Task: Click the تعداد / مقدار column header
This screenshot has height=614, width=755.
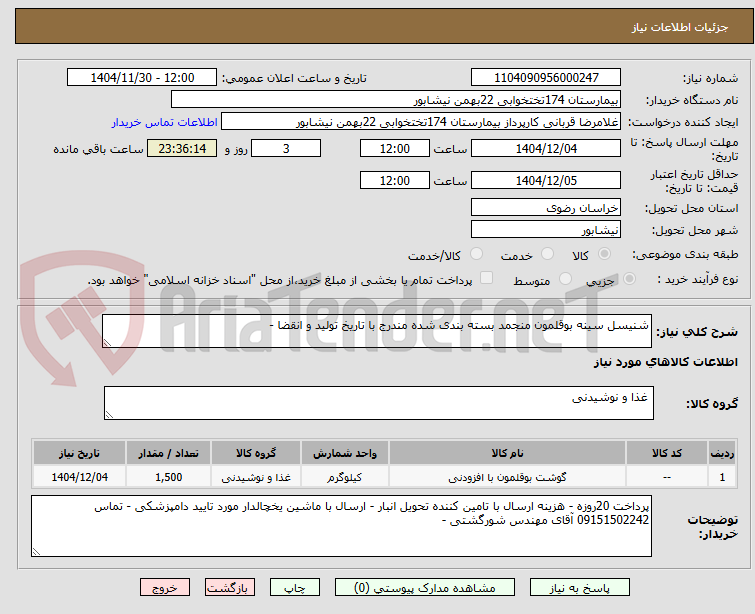Action: click(x=169, y=453)
